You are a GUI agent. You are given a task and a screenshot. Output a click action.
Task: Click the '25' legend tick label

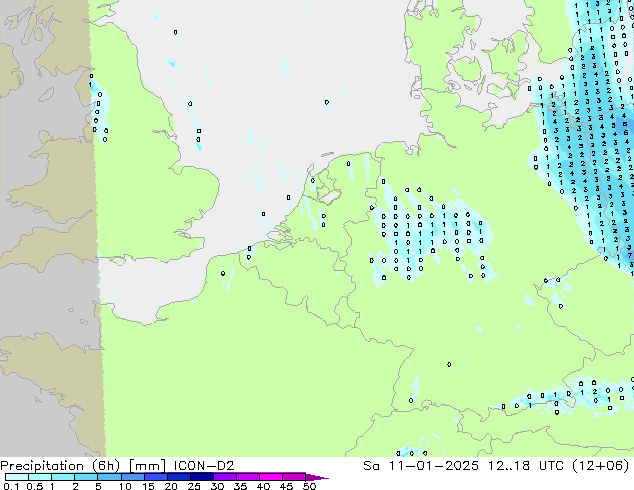point(194,486)
